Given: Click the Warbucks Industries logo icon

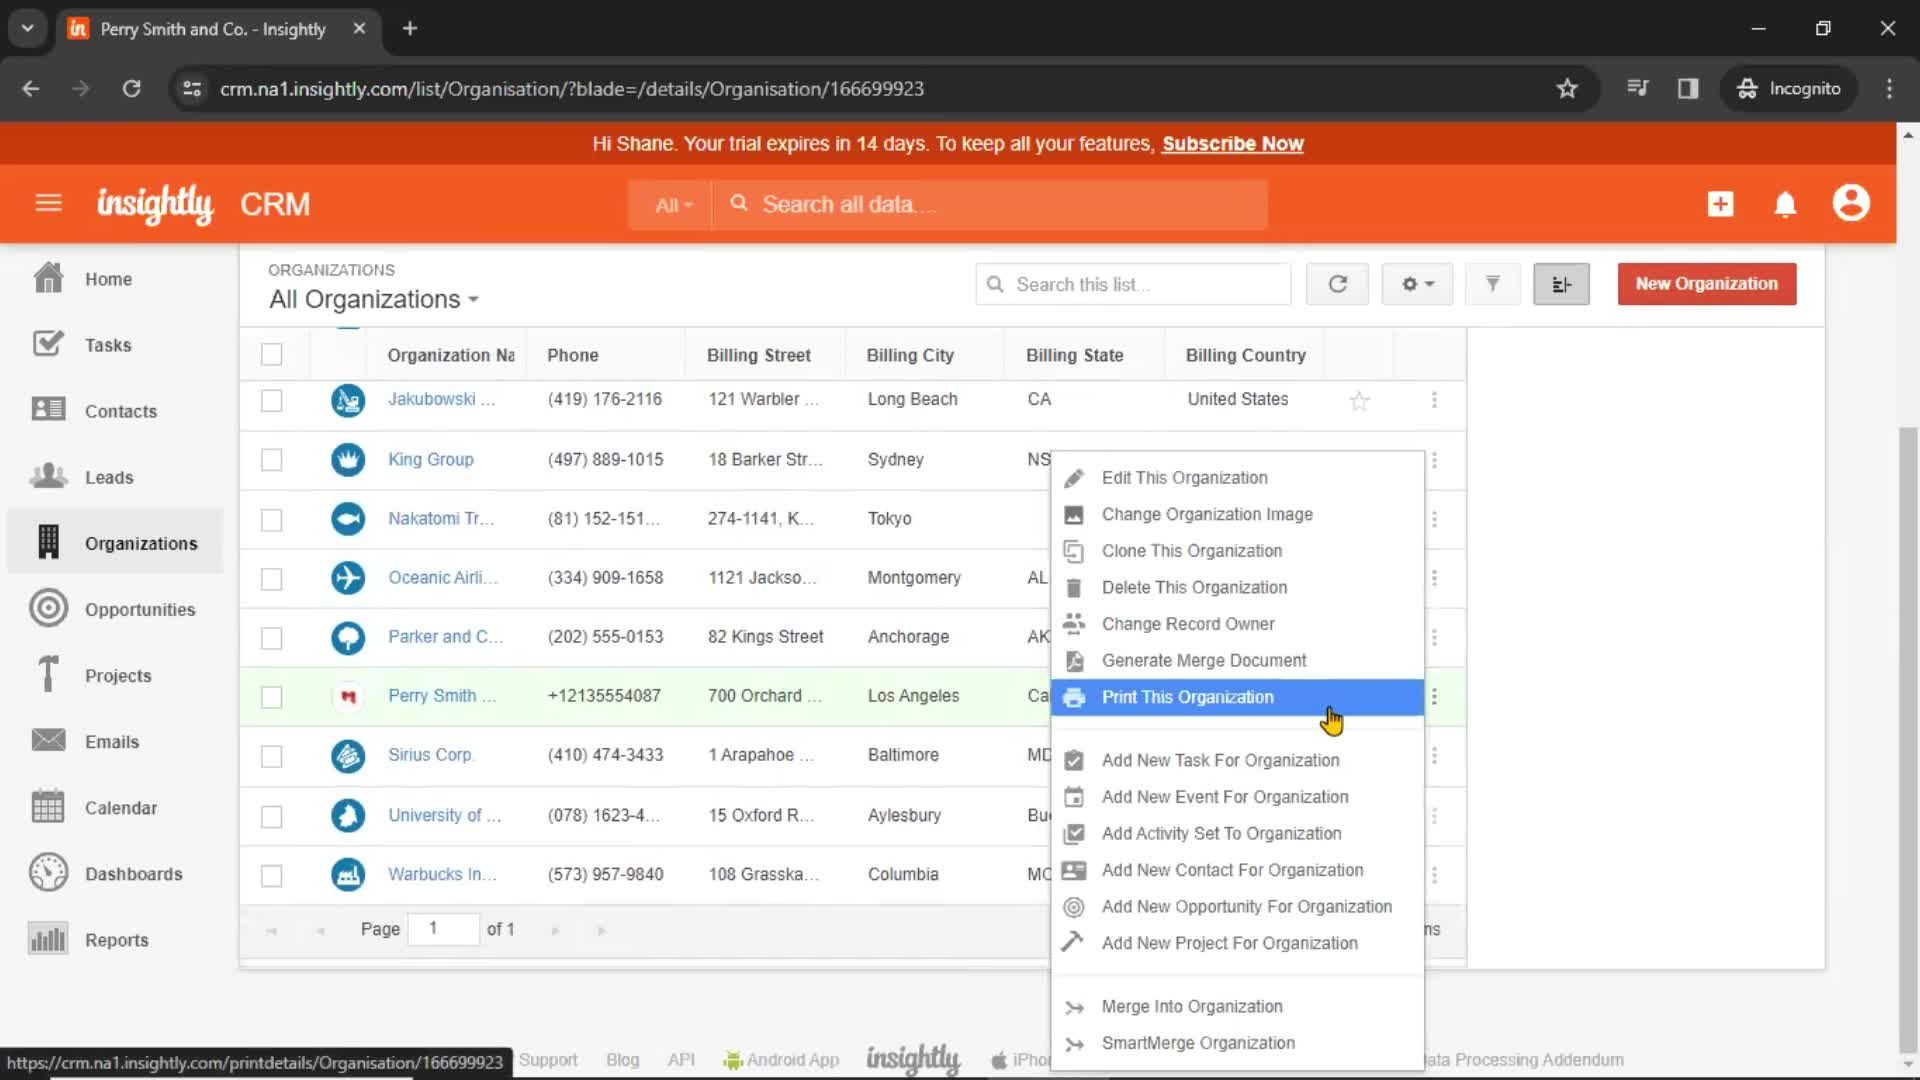Looking at the screenshot, I should [348, 875].
